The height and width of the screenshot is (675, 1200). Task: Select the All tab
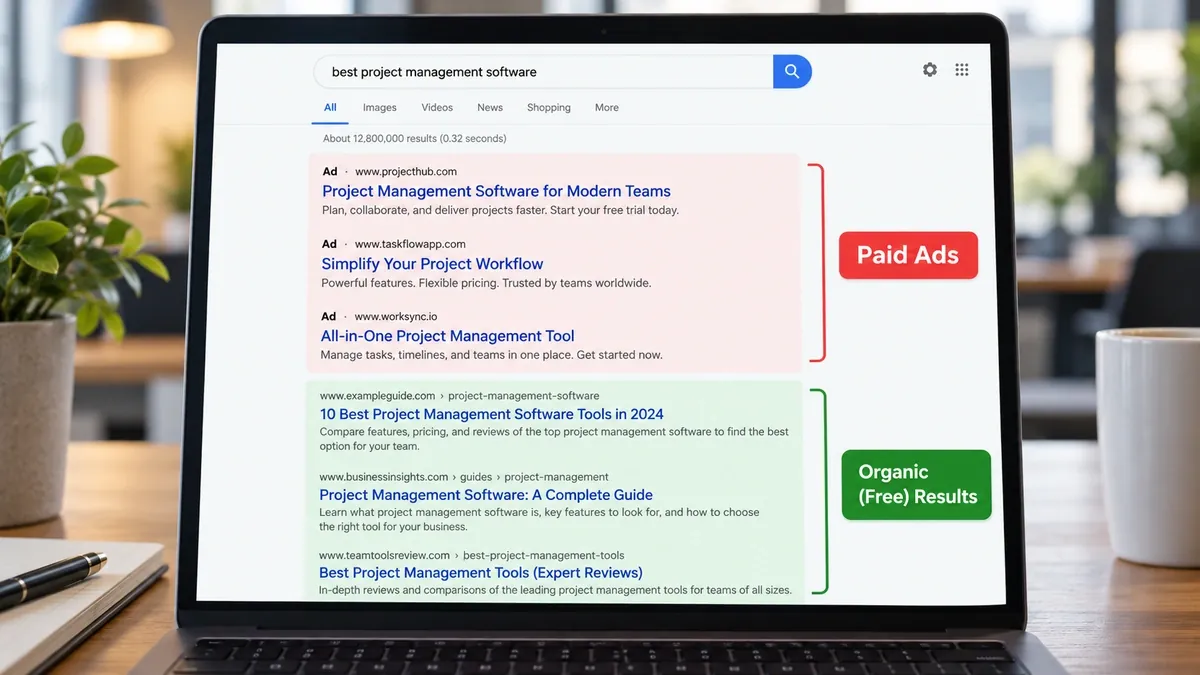tap(330, 107)
